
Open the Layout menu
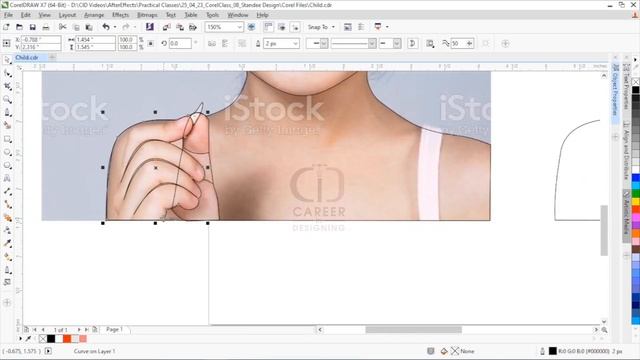[67, 15]
